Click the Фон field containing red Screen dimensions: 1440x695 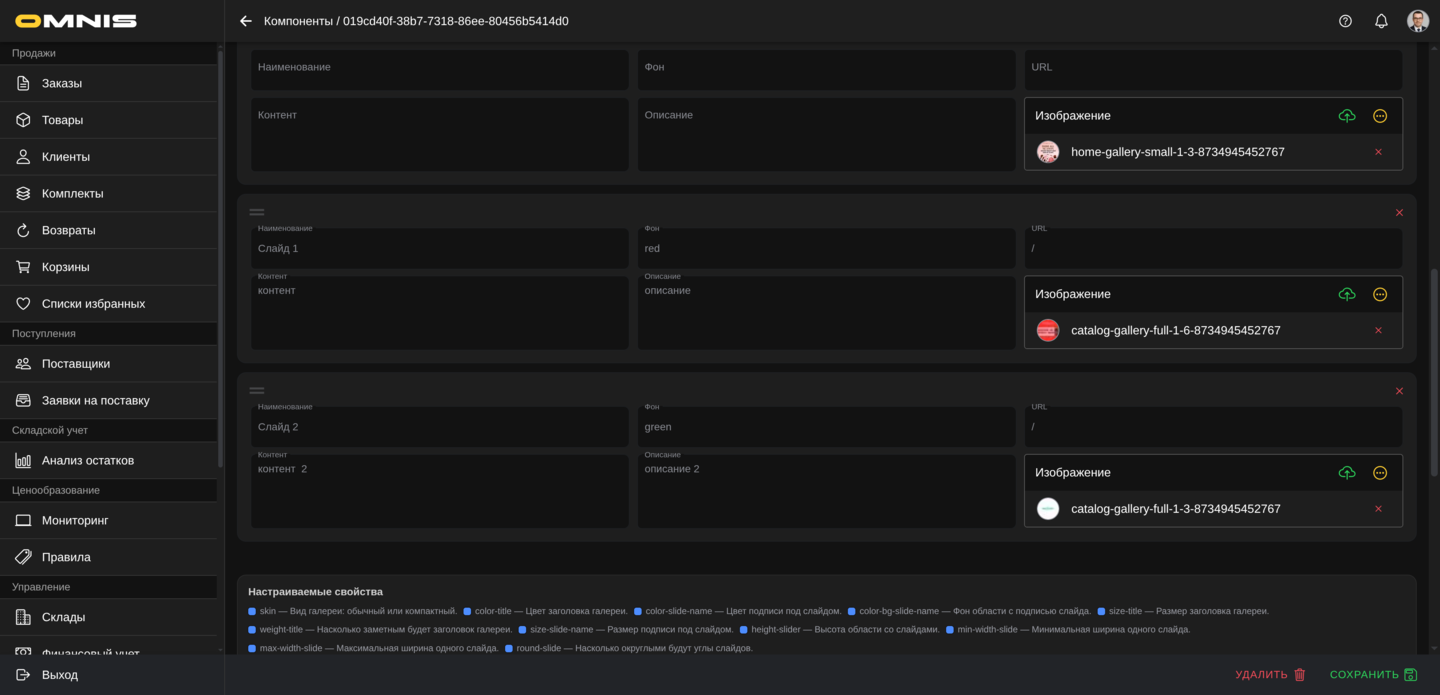[826, 249]
